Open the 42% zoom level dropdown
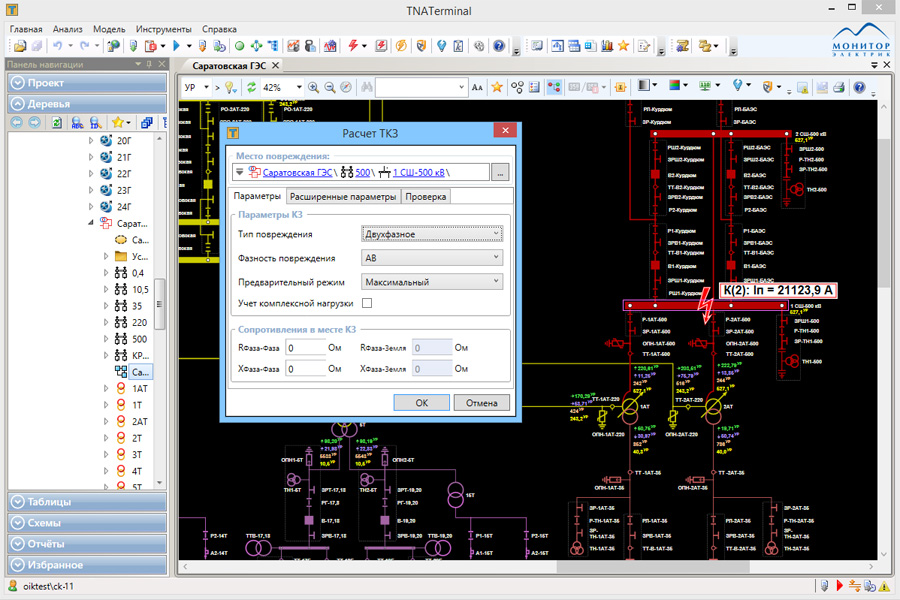 299,87
